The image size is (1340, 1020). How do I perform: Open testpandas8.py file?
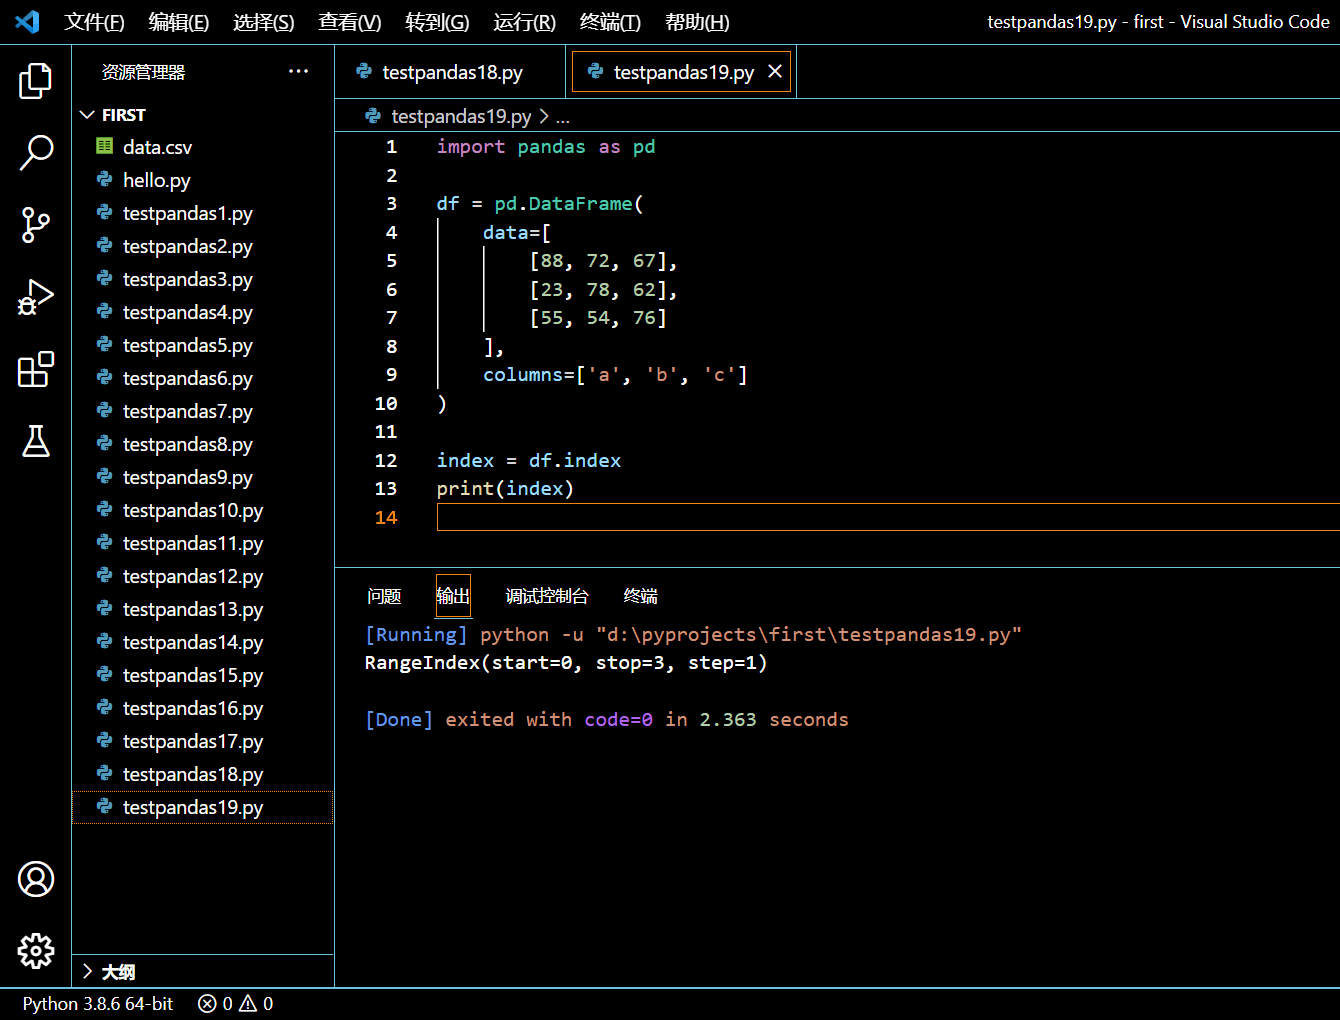tap(203, 444)
